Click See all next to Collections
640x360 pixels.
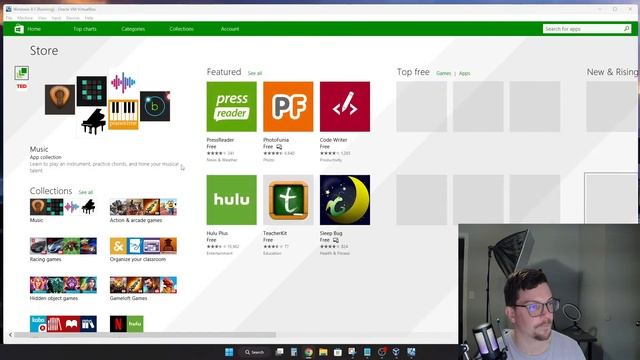click(86, 192)
